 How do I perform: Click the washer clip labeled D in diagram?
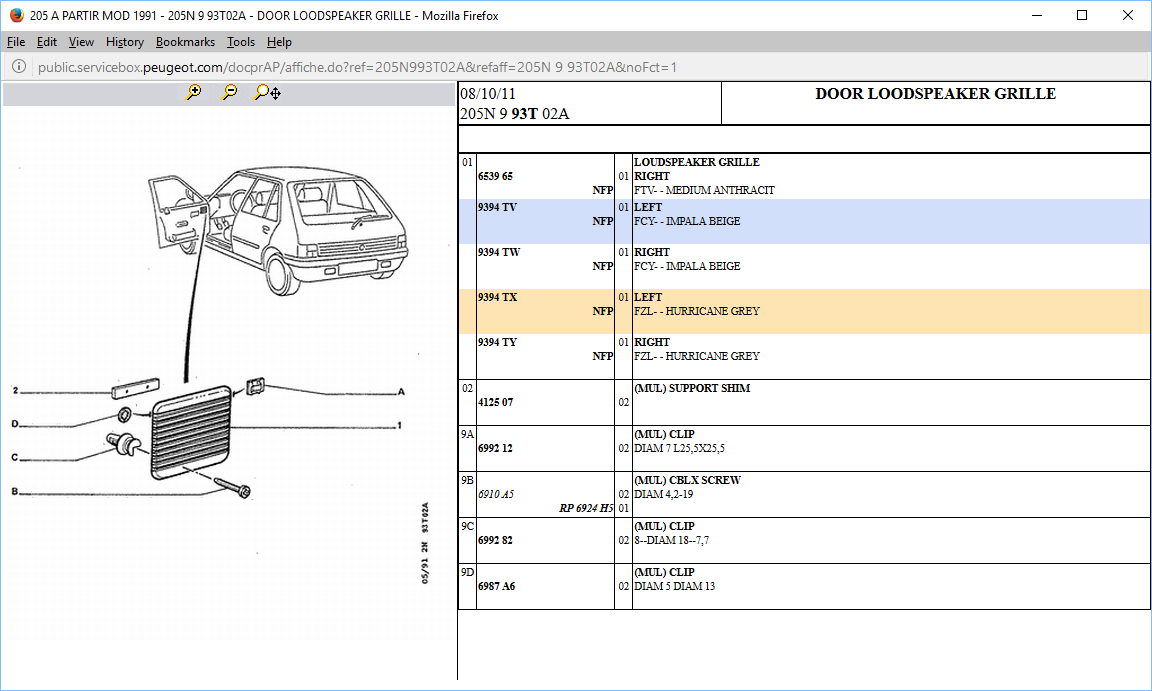(x=125, y=416)
